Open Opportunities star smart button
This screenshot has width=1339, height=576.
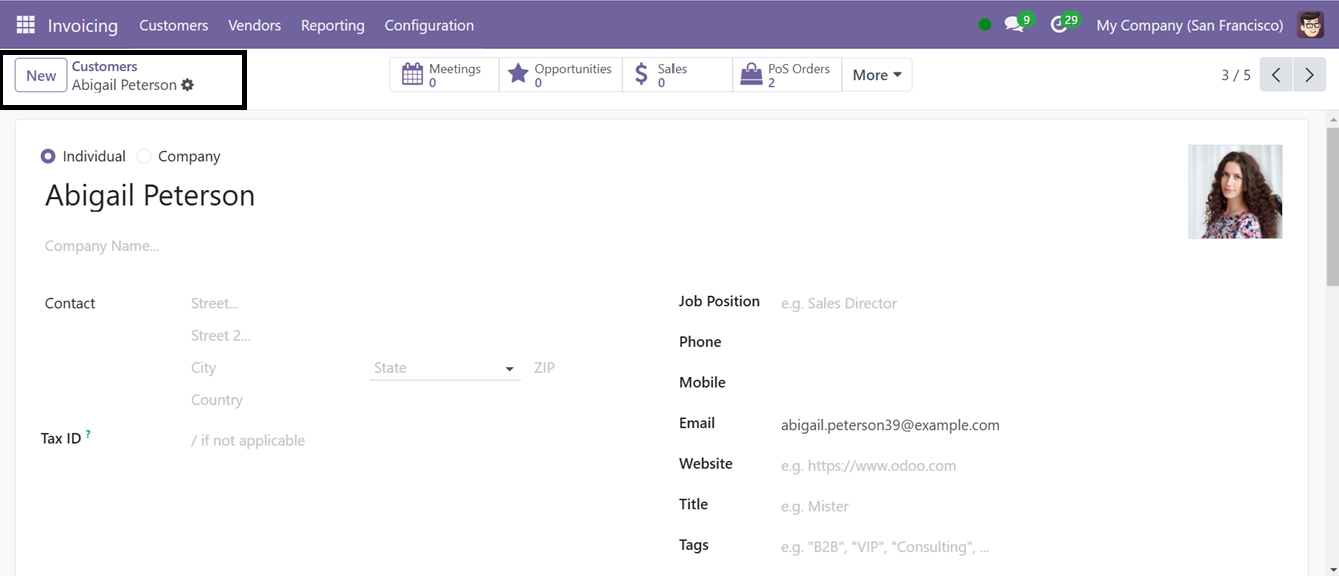click(560, 75)
